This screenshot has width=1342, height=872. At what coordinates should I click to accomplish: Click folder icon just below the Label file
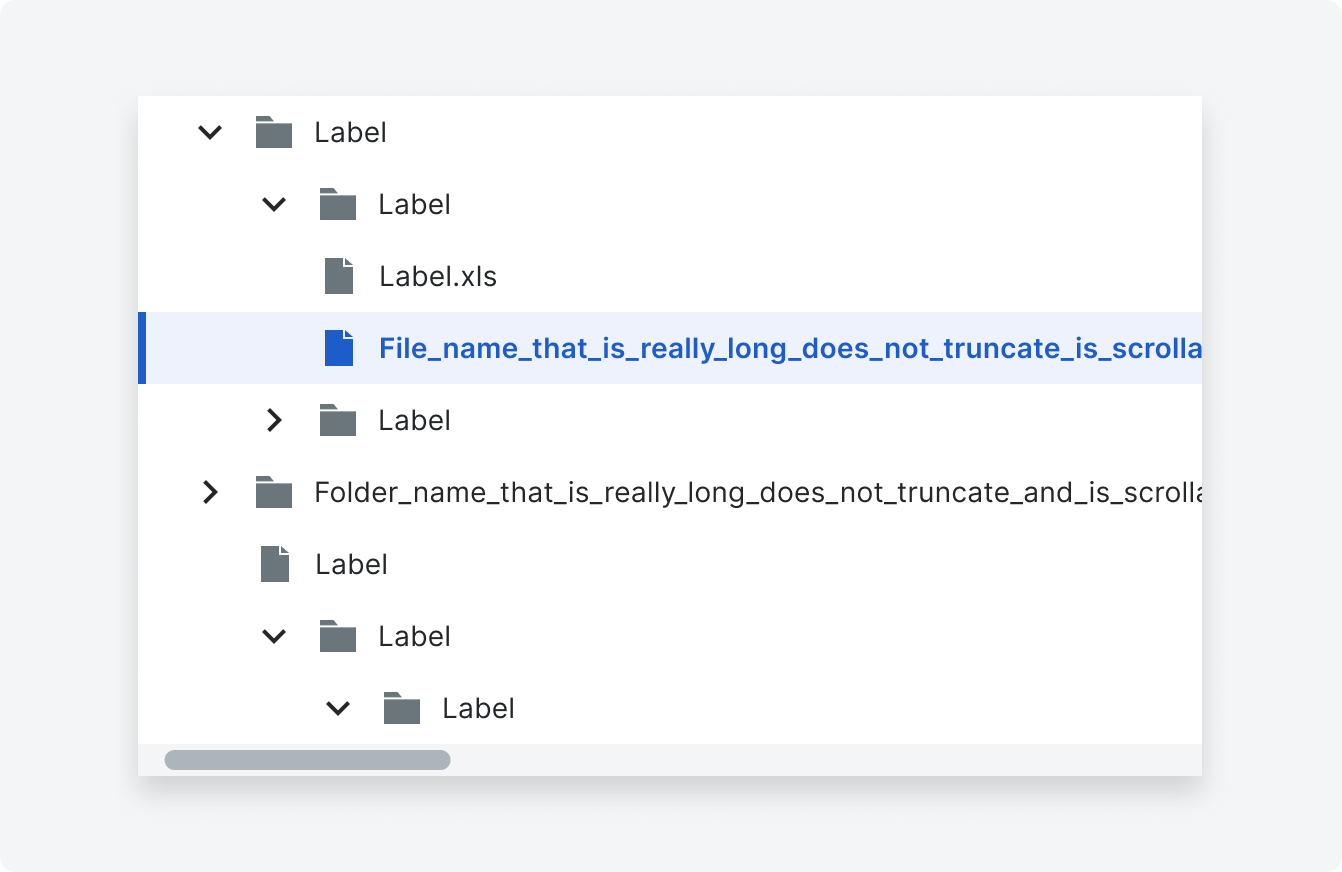(338, 636)
